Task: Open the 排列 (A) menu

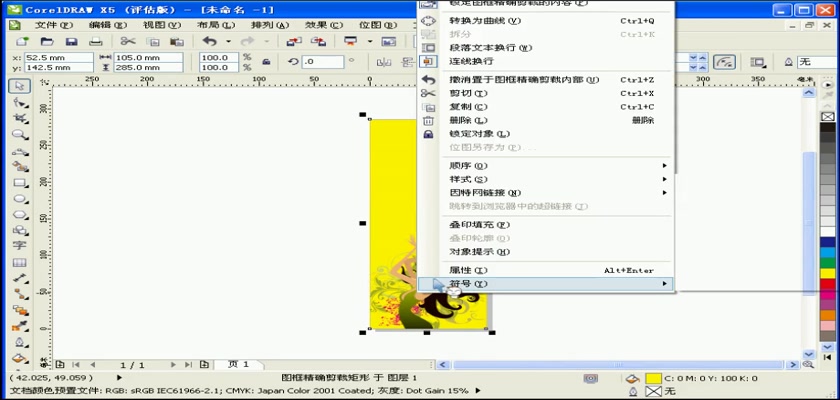Action: pos(269,25)
